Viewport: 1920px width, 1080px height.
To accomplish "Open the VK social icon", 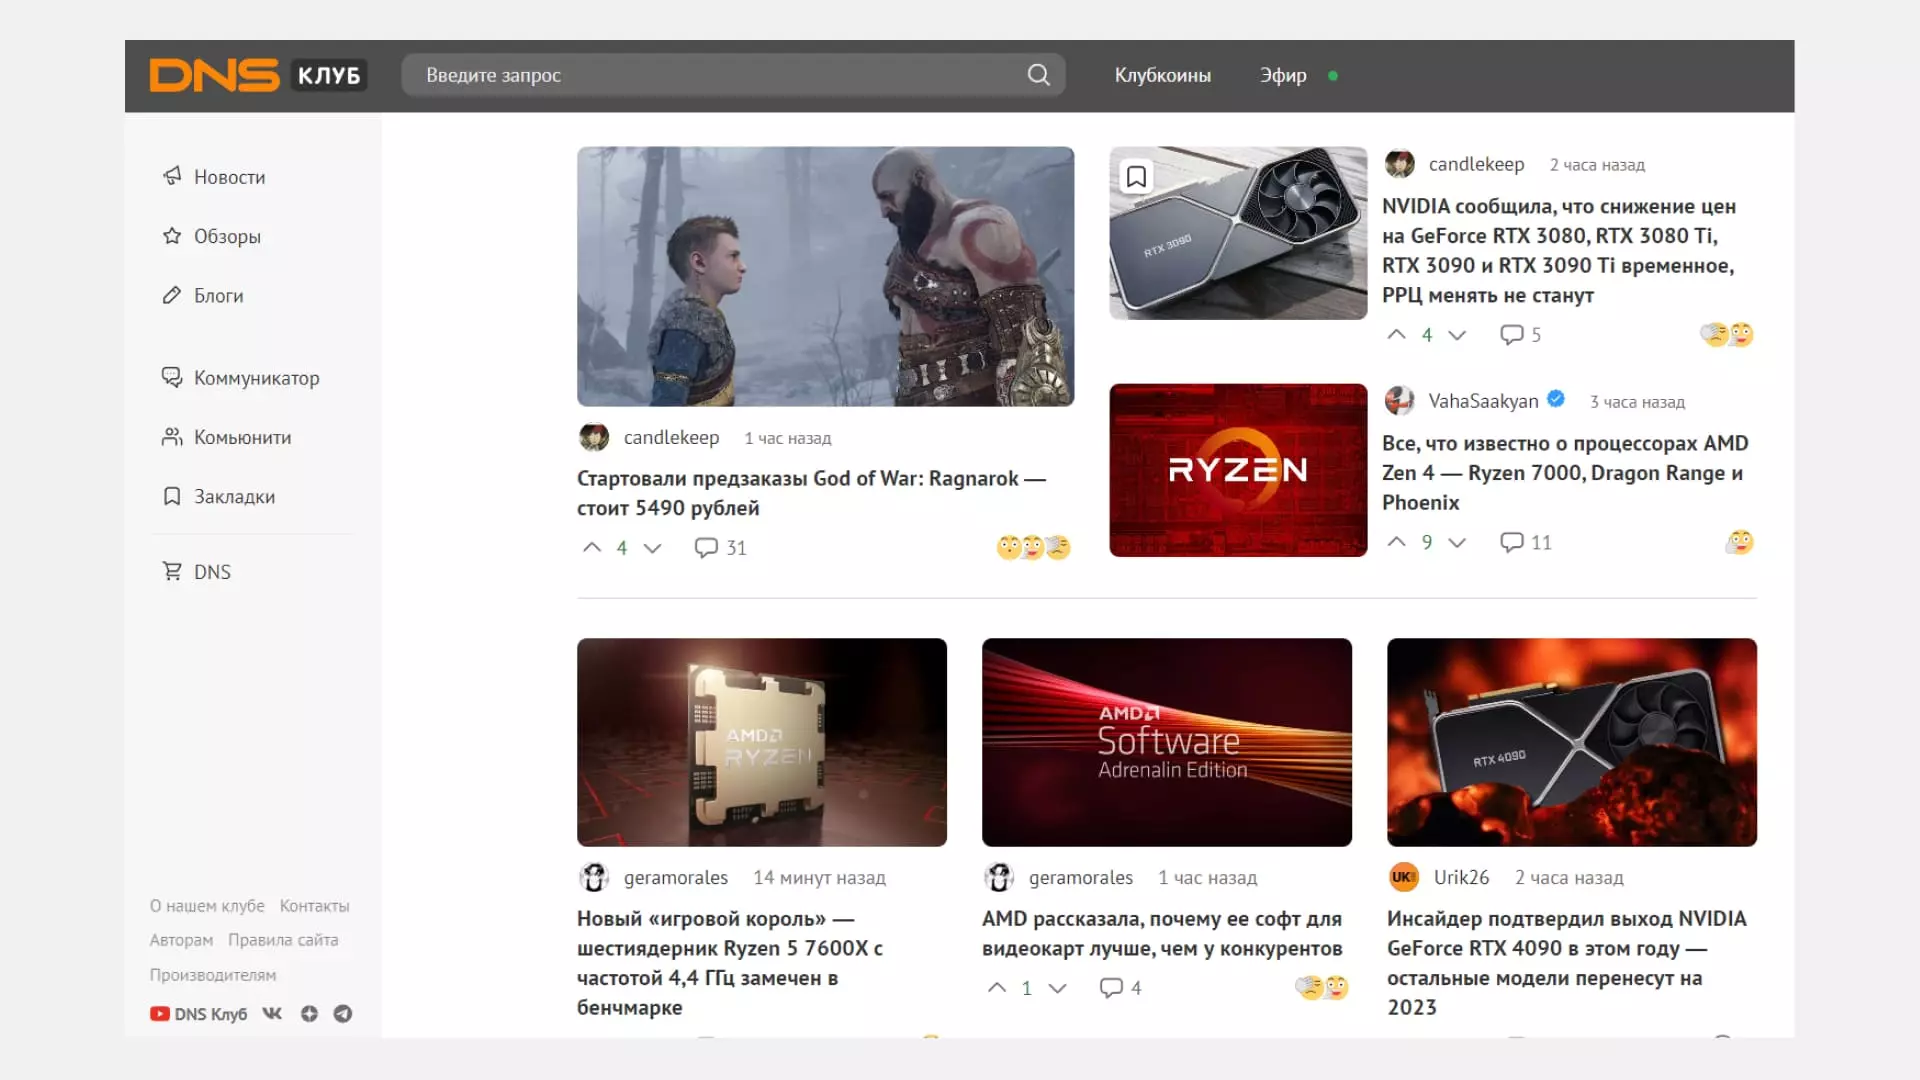I will (272, 1013).
